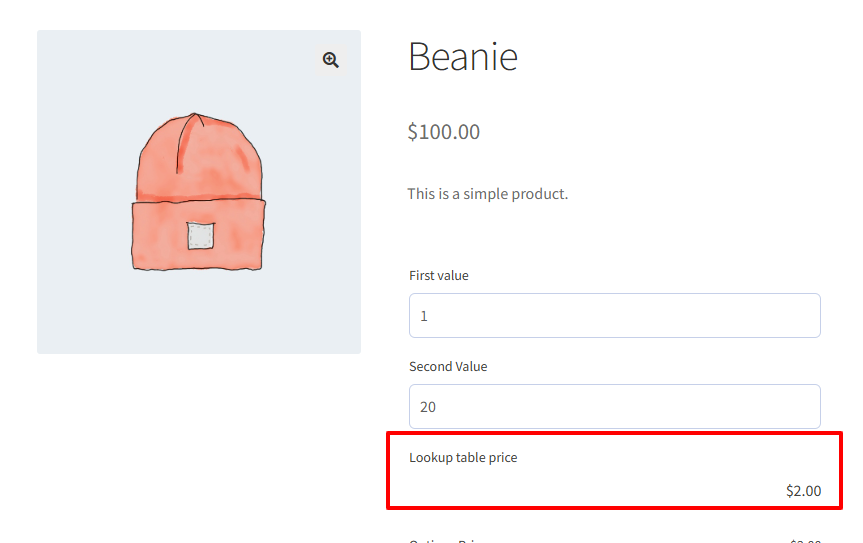This screenshot has width=863, height=543.
Task: Click the "Second Value" field label
Action: click(x=448, y=366)
